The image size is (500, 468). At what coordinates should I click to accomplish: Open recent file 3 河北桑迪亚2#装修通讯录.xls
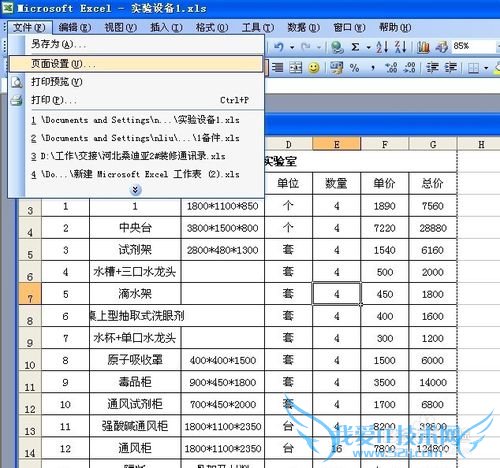136,156
